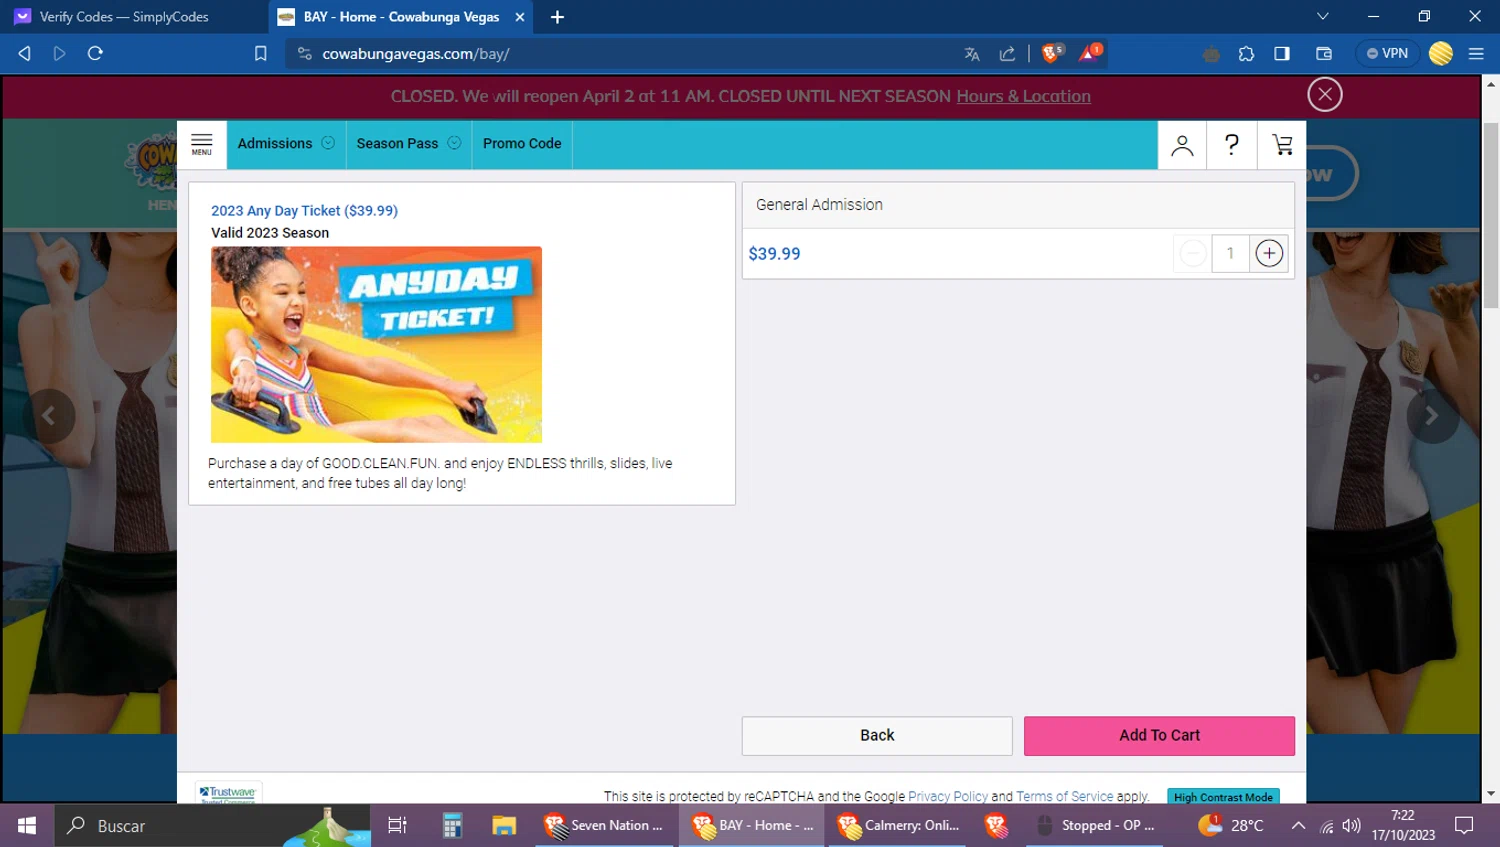Open Brave Rewards triangle icon
Image resolution: width=1500 pixels, height=847 pixels.
click(x=1090, y=53)
